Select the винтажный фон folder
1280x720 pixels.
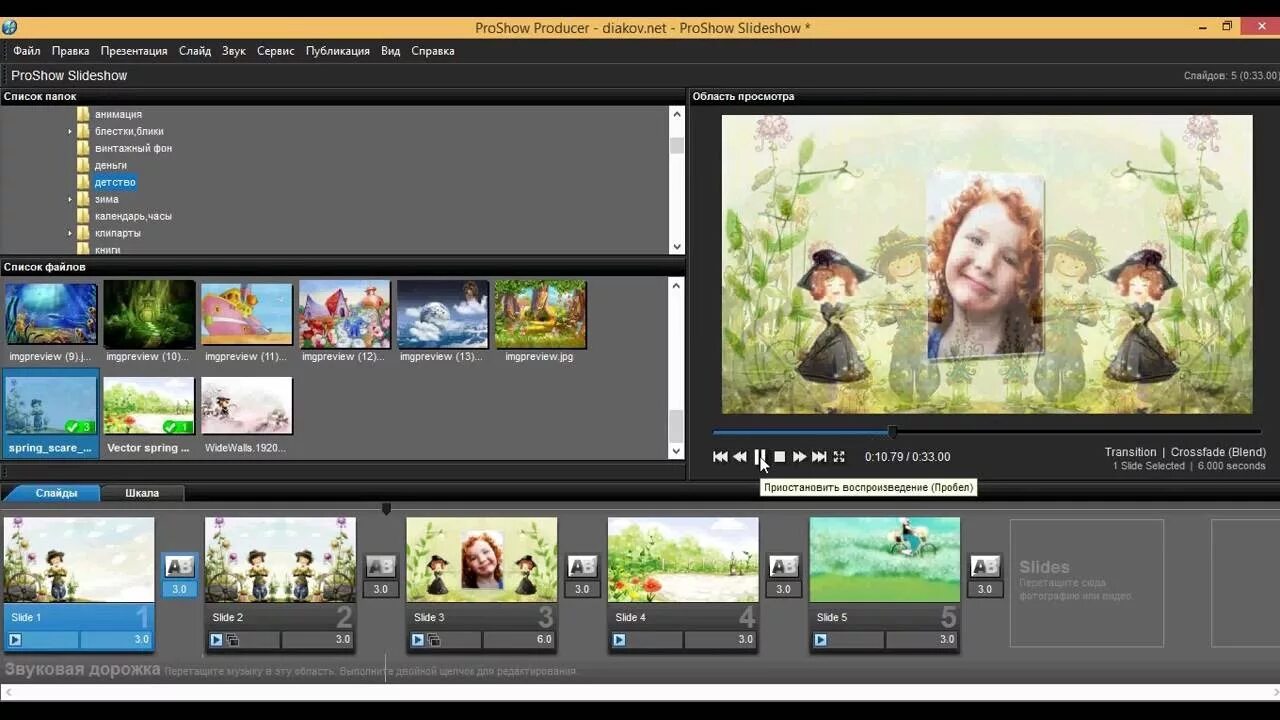click(133, 148)
